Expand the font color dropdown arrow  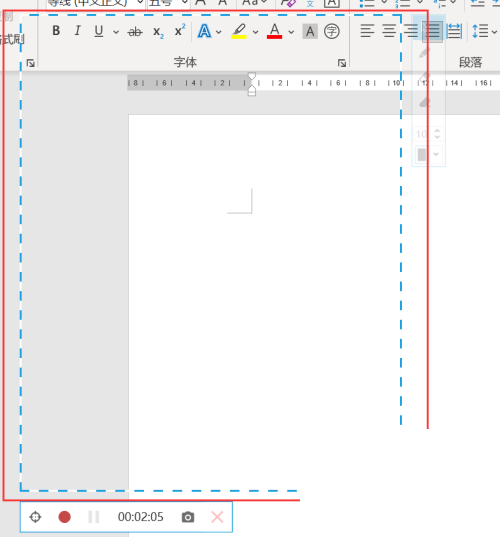291,32
